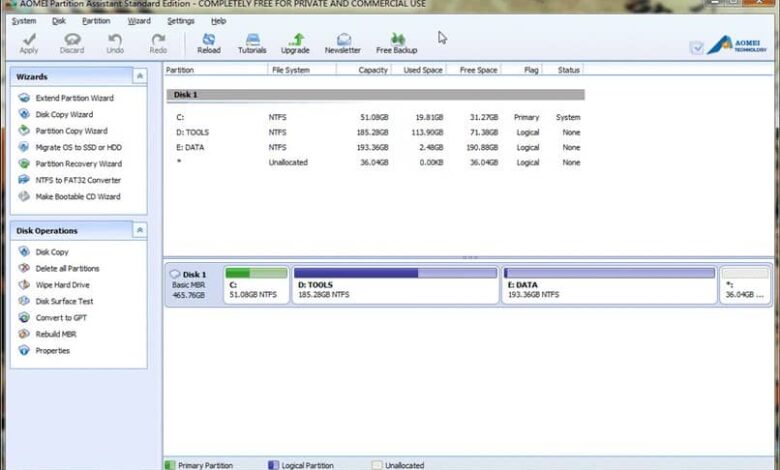Click the Properties icon in Disk Operations
The image size is (780, 470).
click(x=24, y=350)
